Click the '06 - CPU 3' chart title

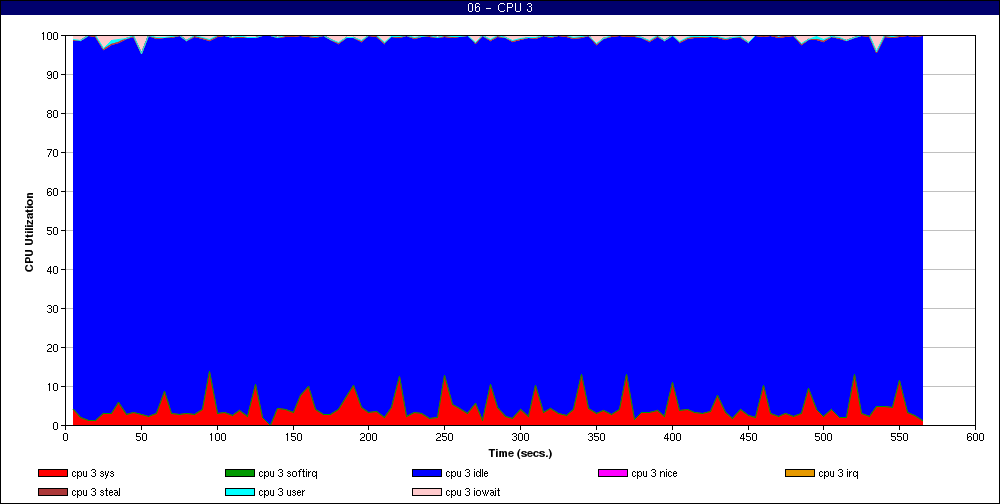click(x=500, y=8)
